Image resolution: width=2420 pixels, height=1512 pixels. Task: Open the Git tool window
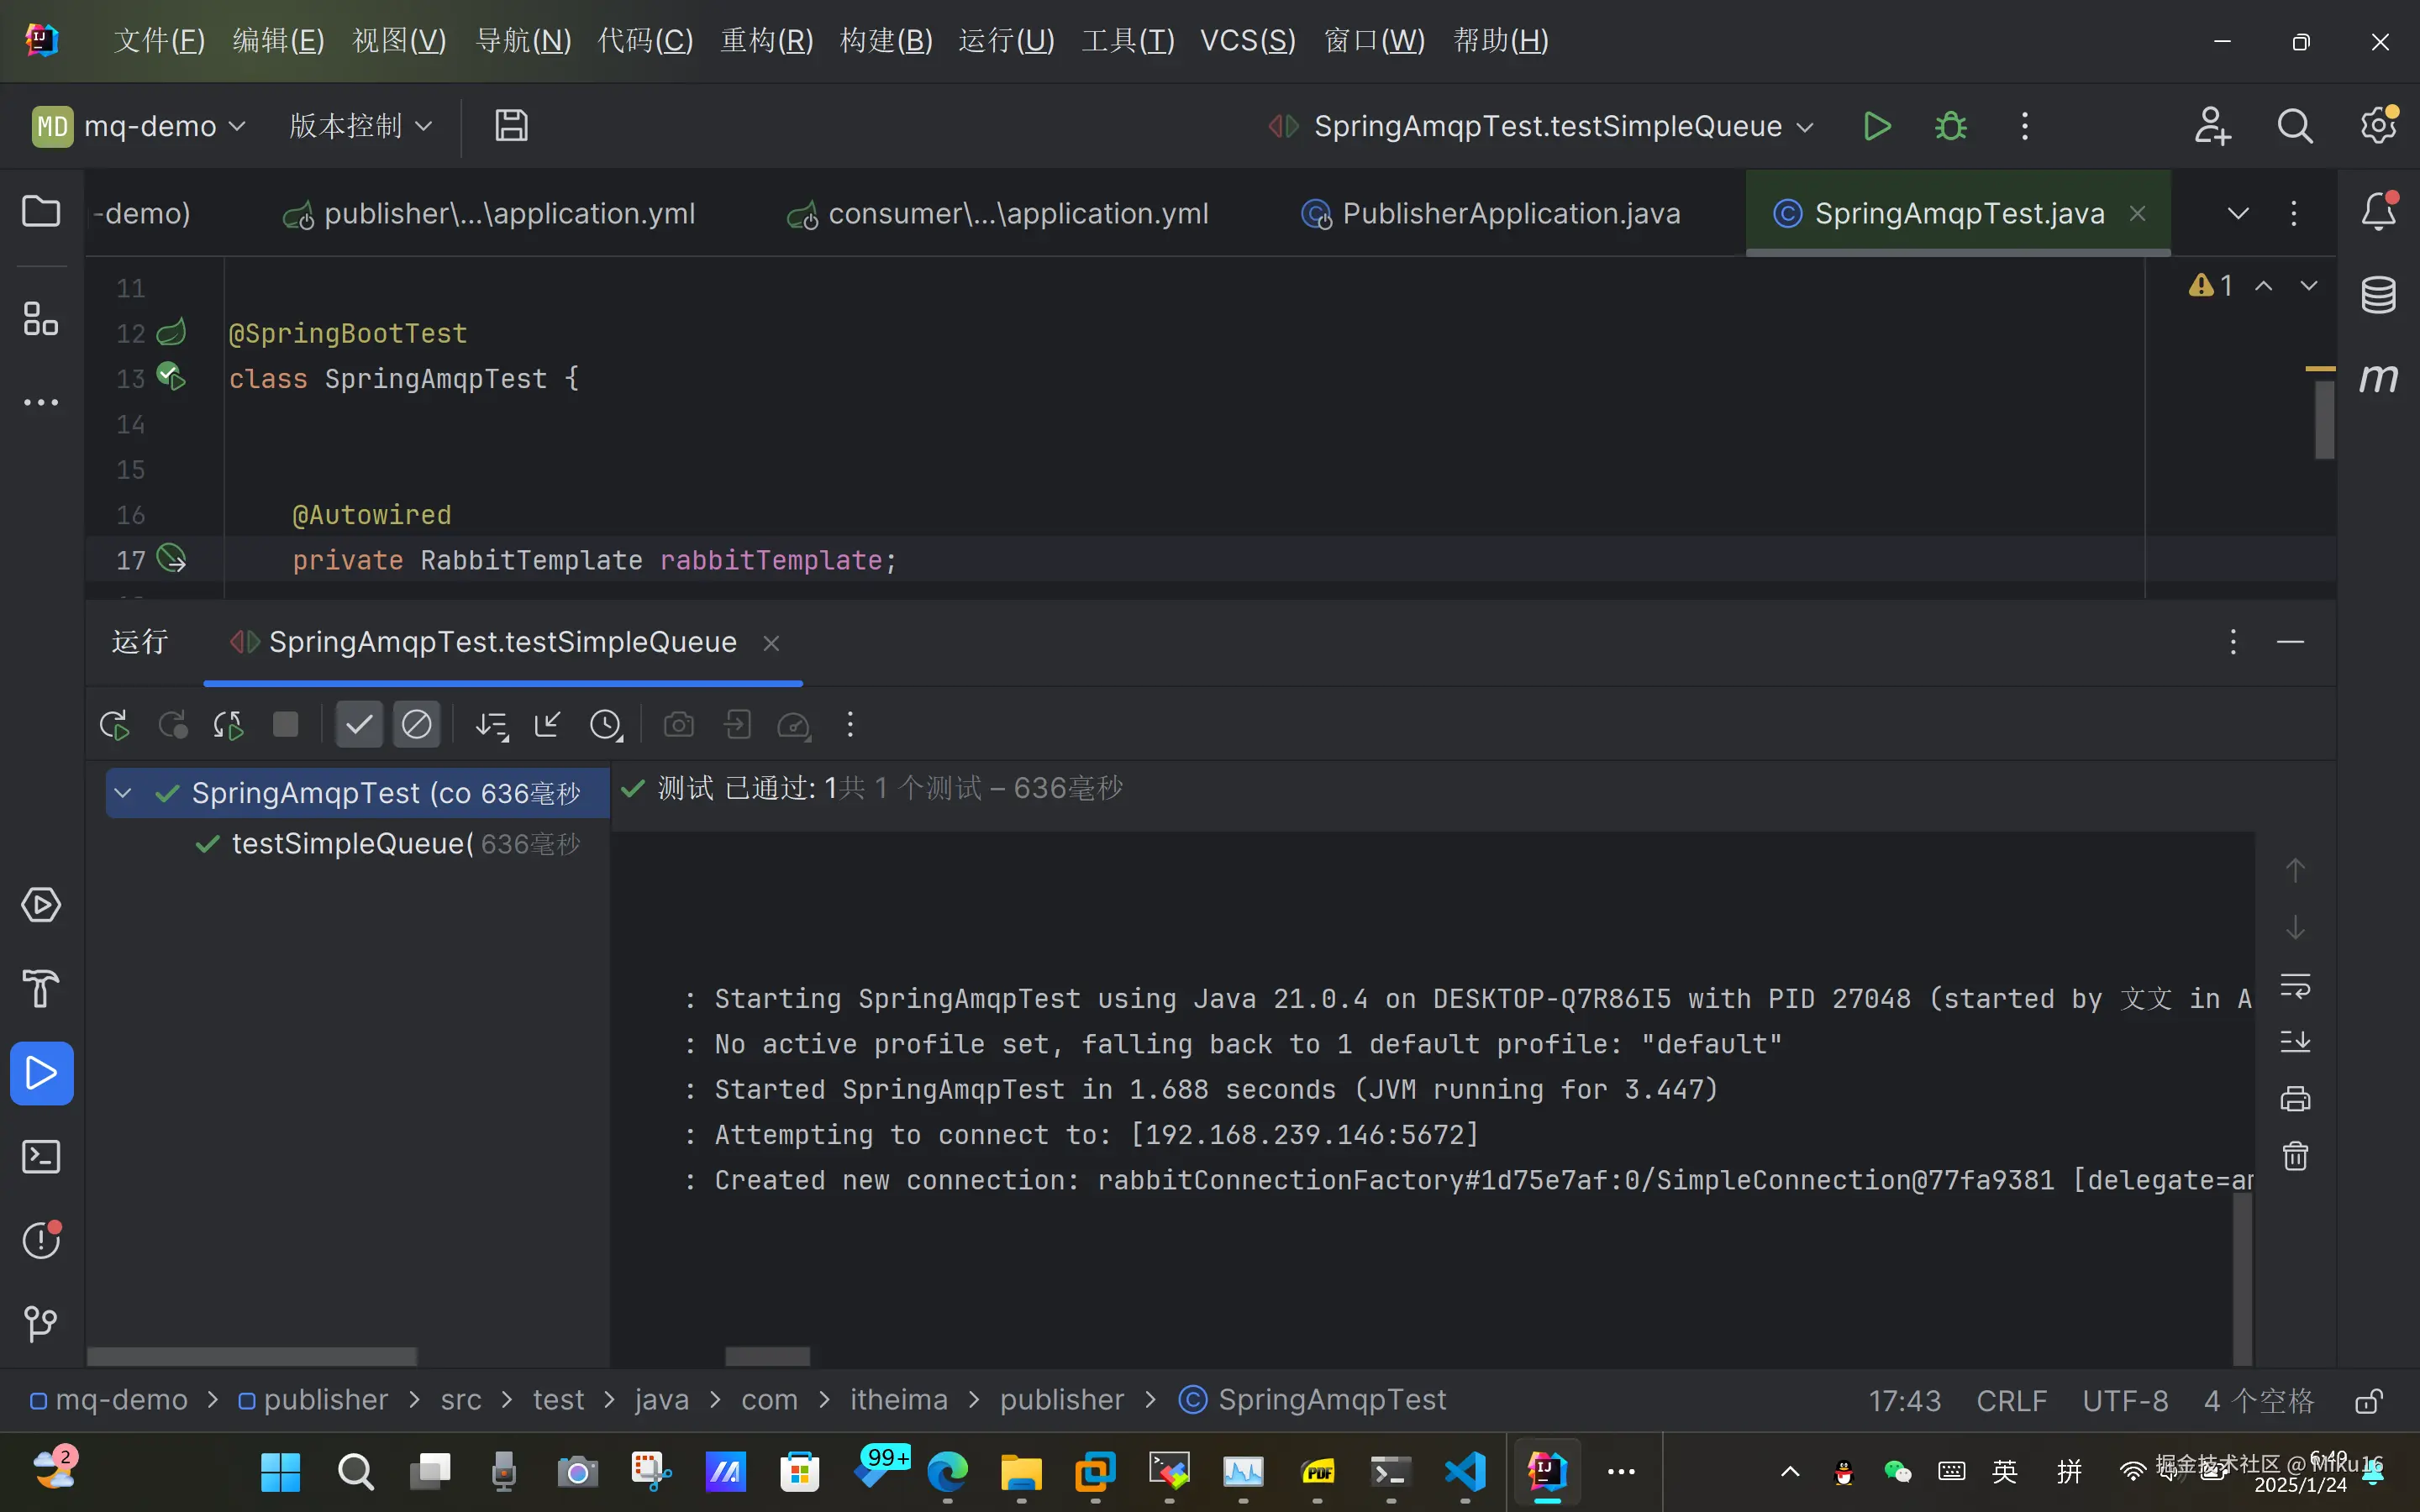click(x=41, y=1324)
